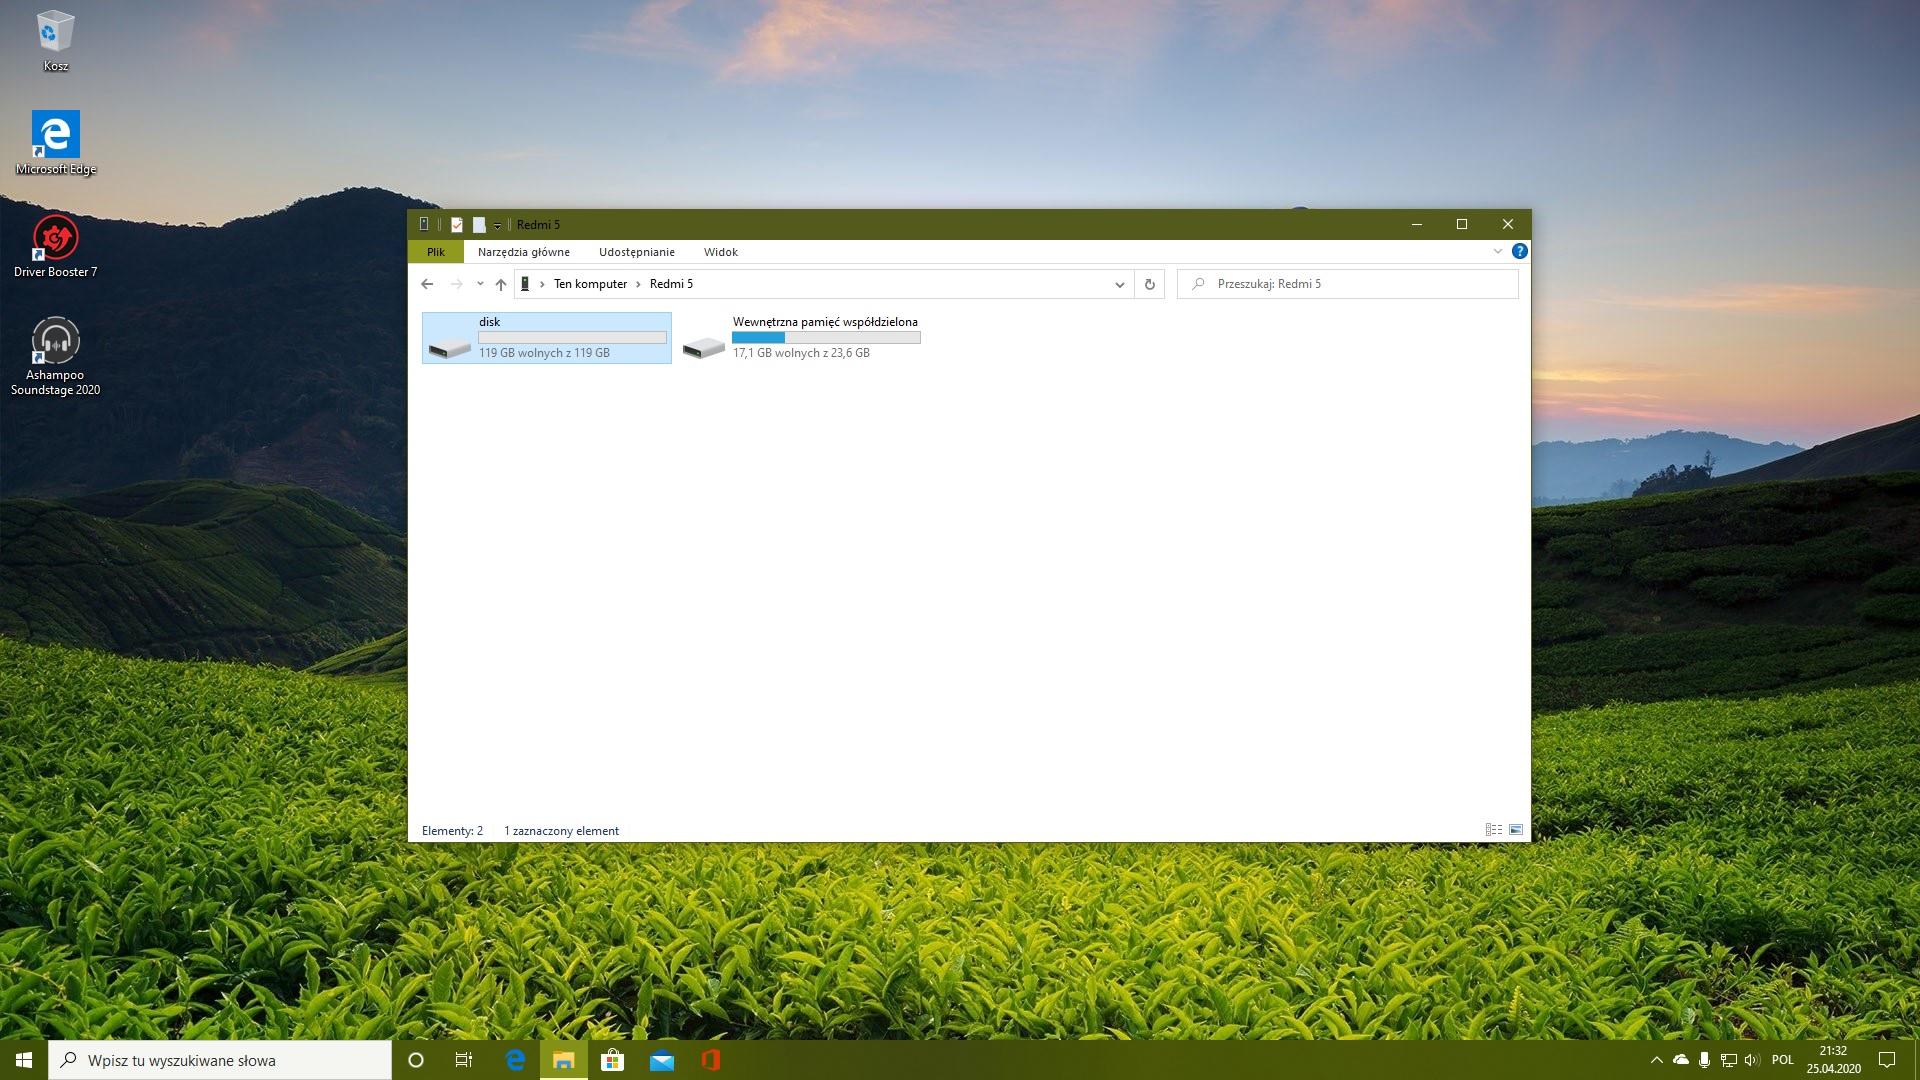
Task: Click the Properties icon in quick access toolbar
Action: coord(457,225)
